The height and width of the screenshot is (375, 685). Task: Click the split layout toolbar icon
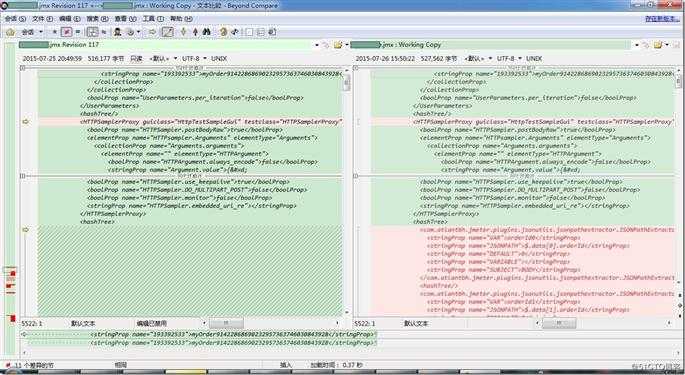coord(261,32)
